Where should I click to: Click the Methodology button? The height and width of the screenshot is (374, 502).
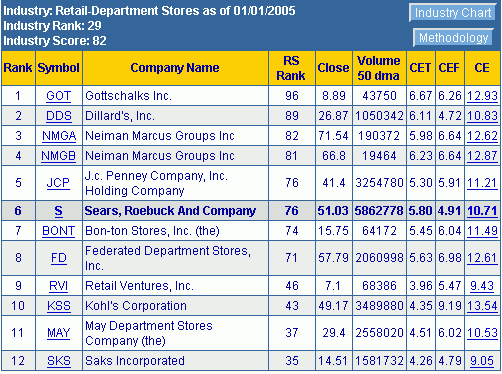[453, 38]
